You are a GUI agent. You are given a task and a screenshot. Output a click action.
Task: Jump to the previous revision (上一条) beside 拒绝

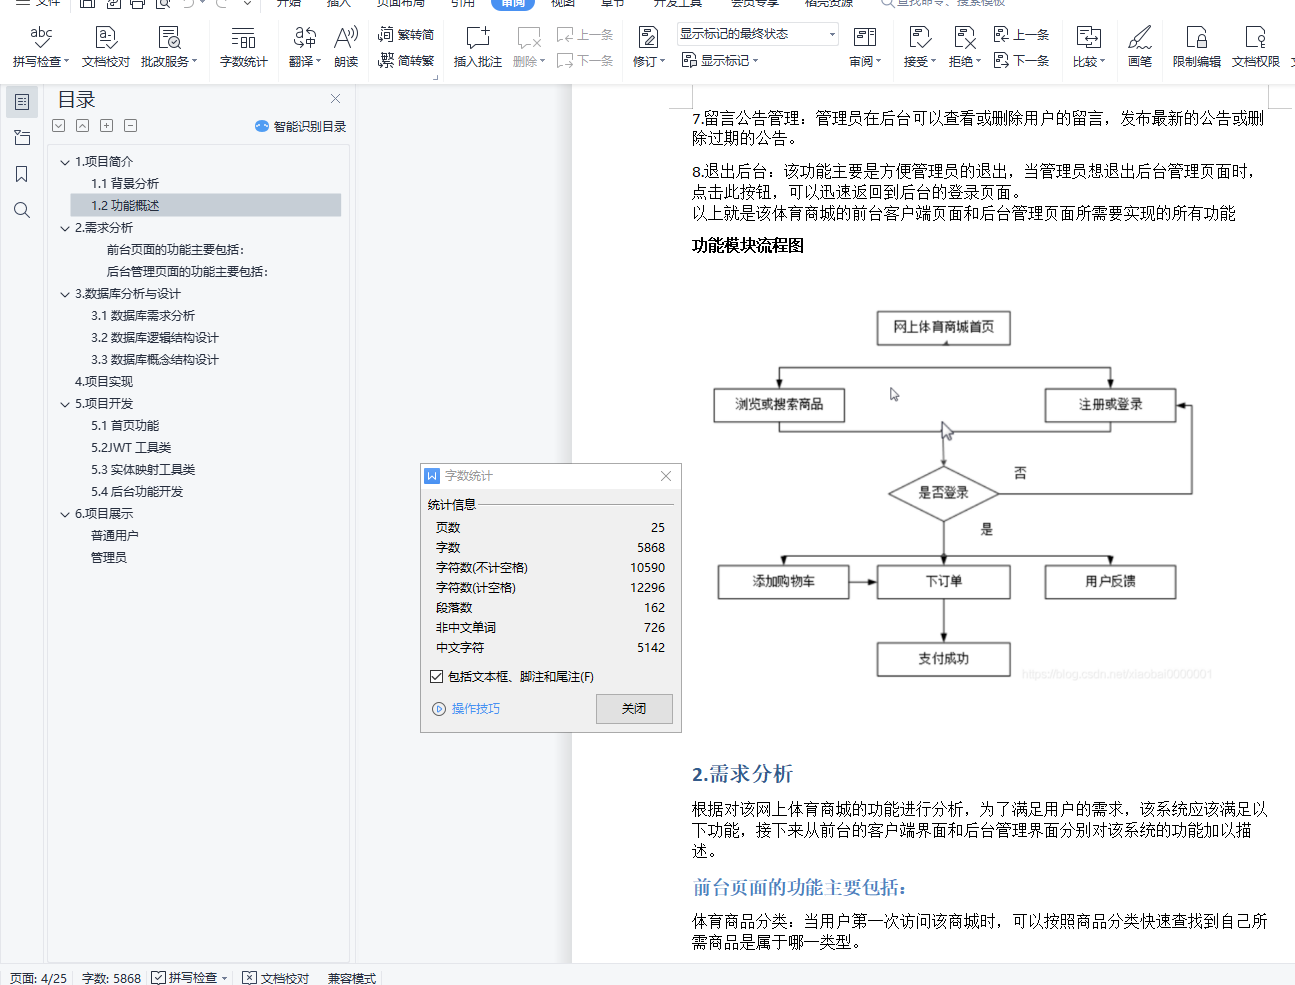click(x=1021, y=34)
